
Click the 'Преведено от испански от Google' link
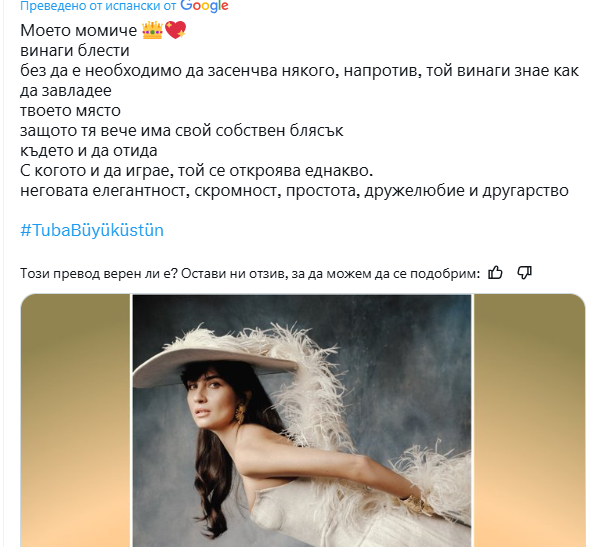coord(124,6)
